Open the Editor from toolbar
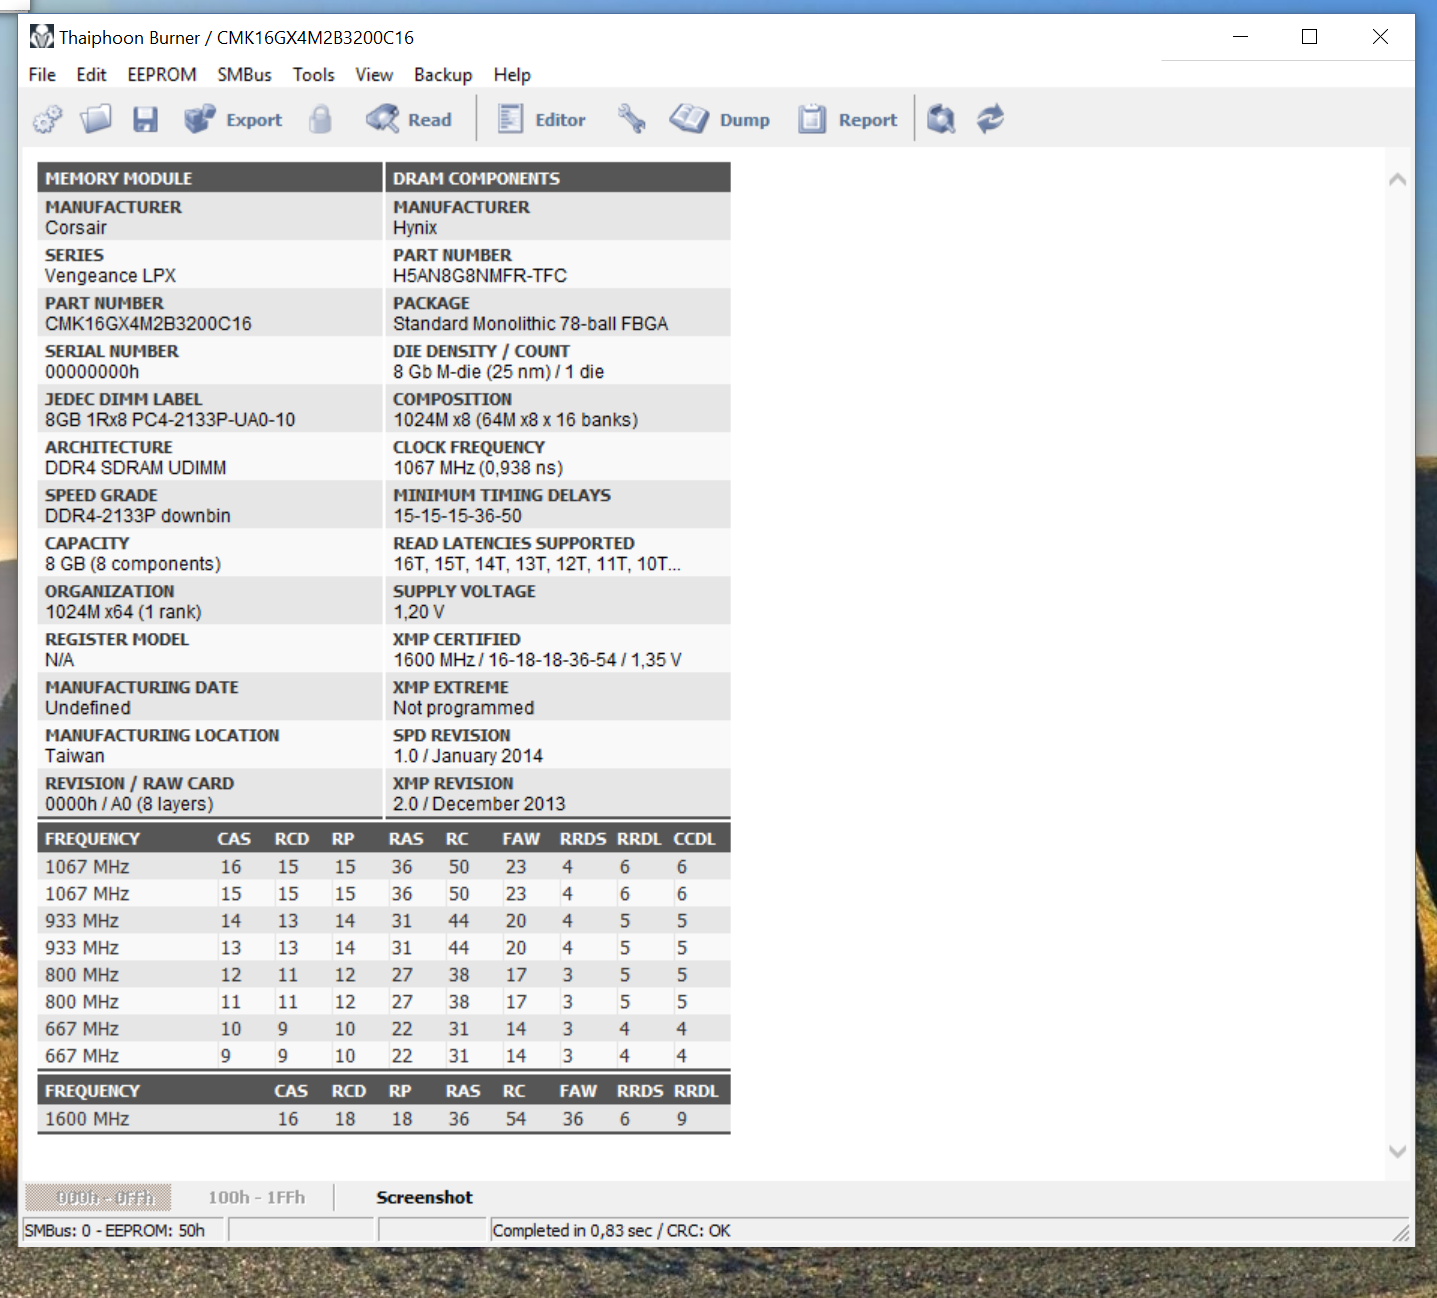The height and width of the screenshot is (1298, 1437). (x=542, y=120)
